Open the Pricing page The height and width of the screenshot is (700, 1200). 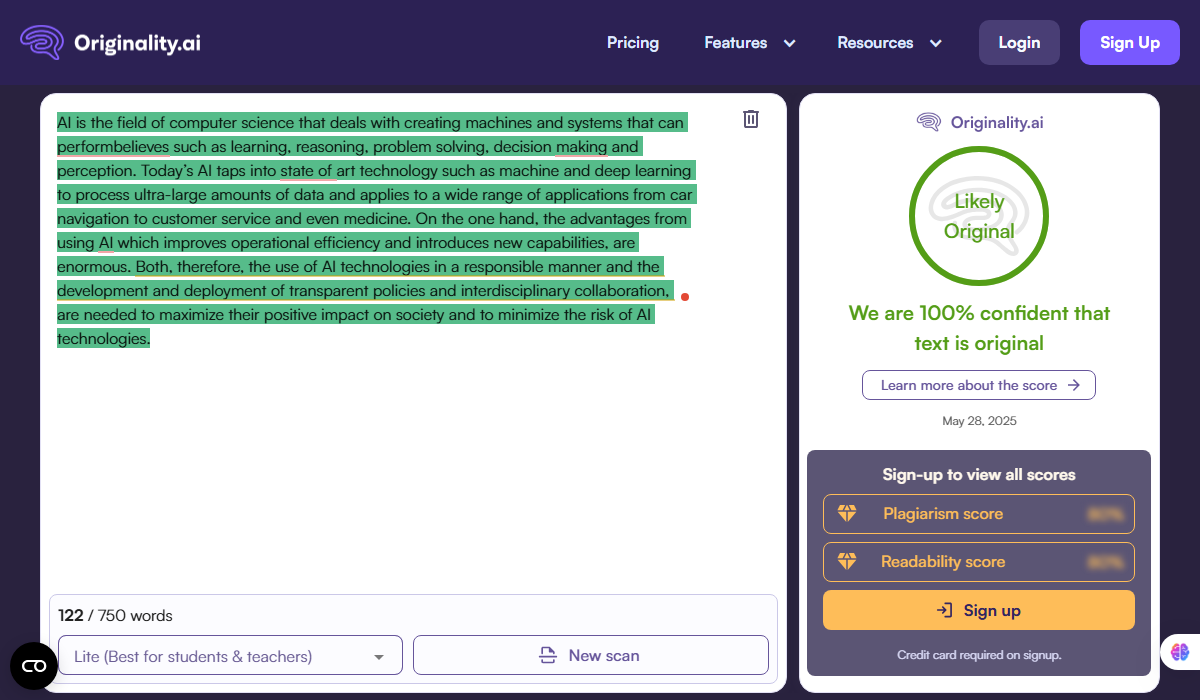click(x=633, y=43)
